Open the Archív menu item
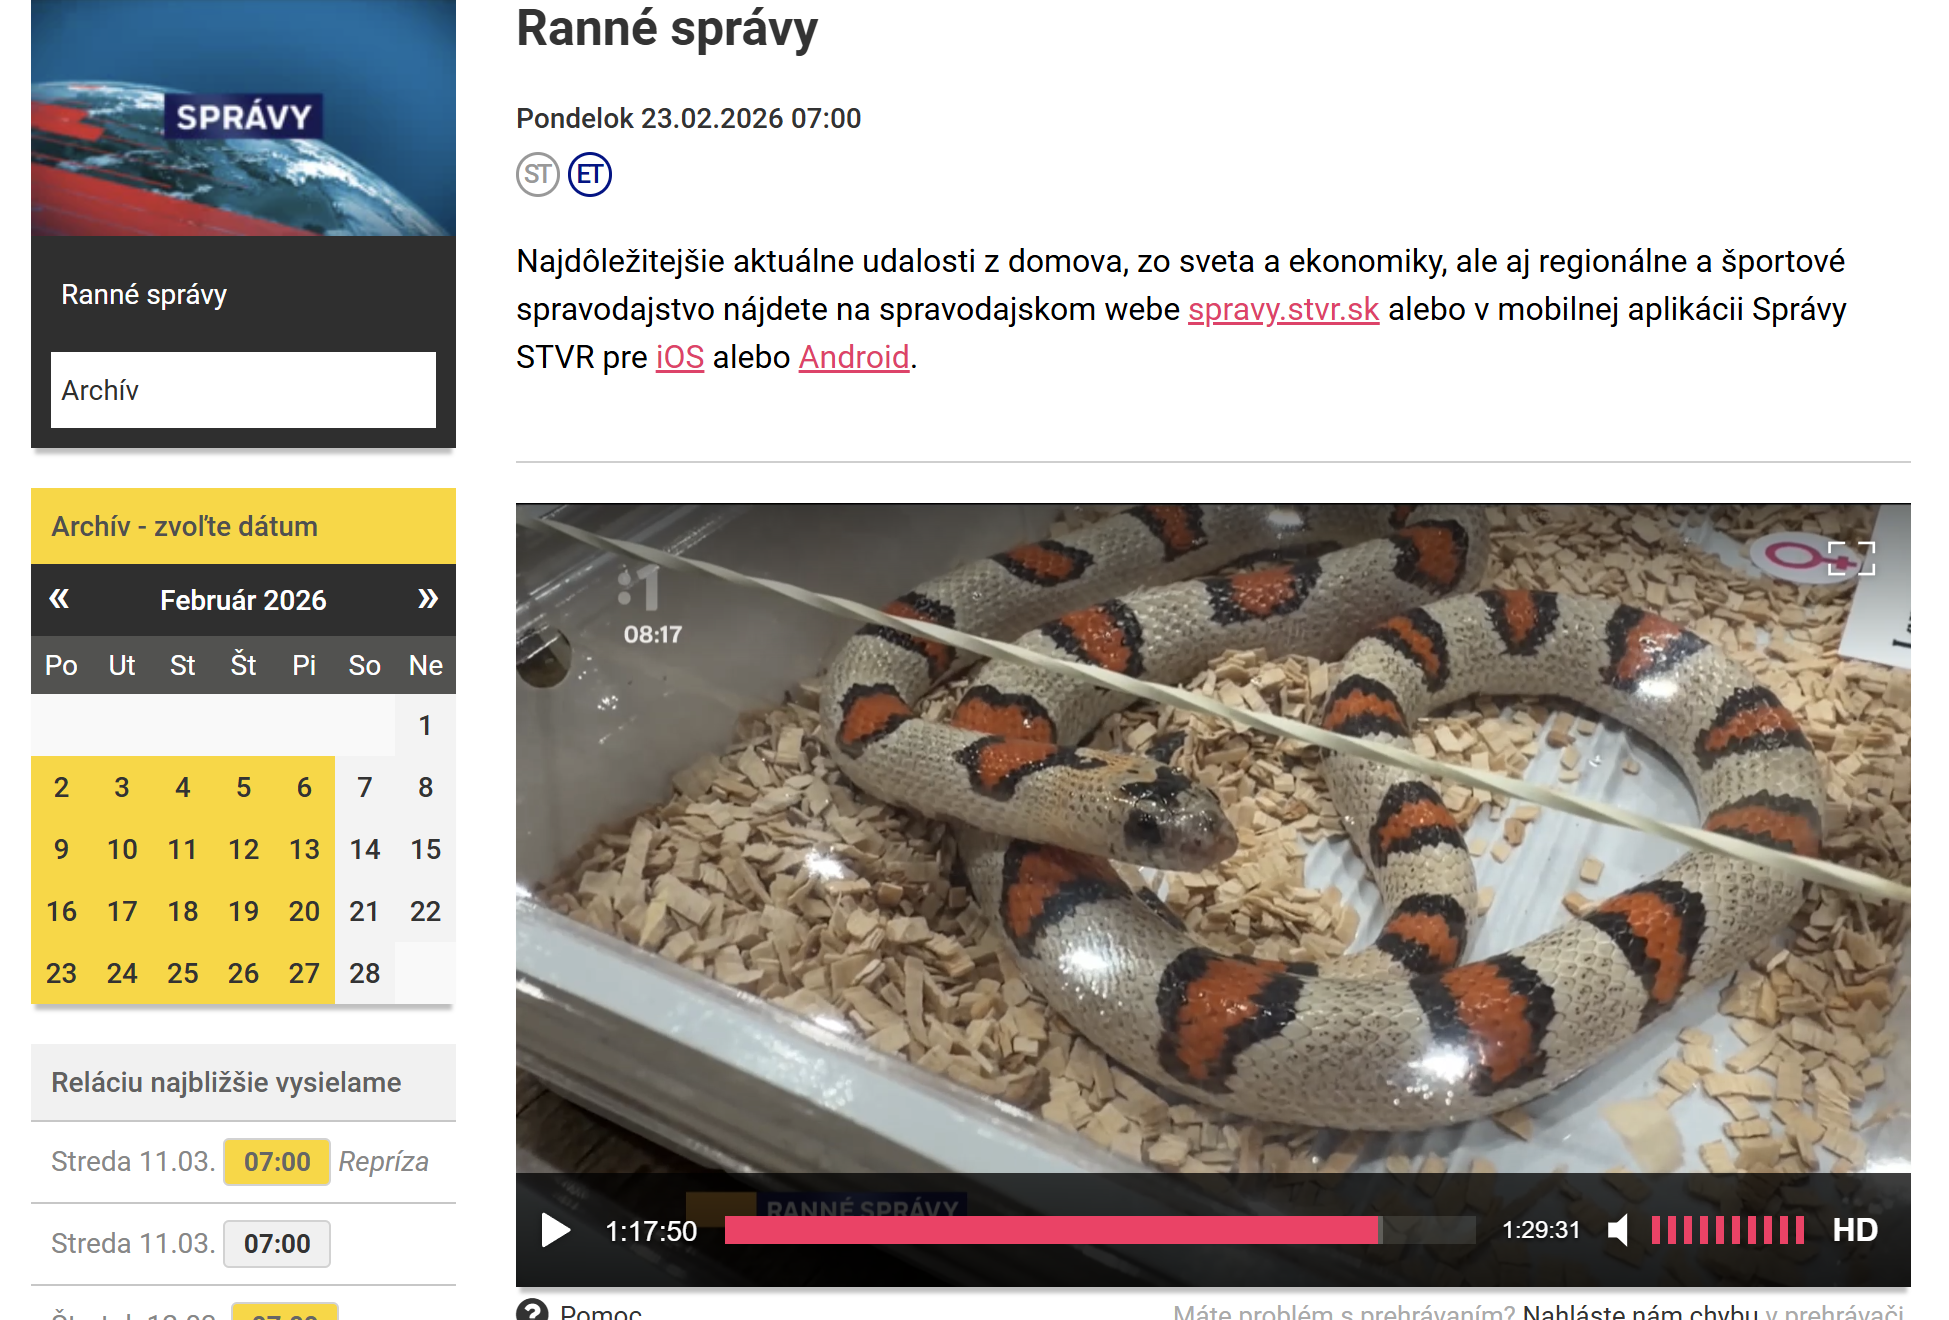1949x1320 pixels. pos(243,390)
